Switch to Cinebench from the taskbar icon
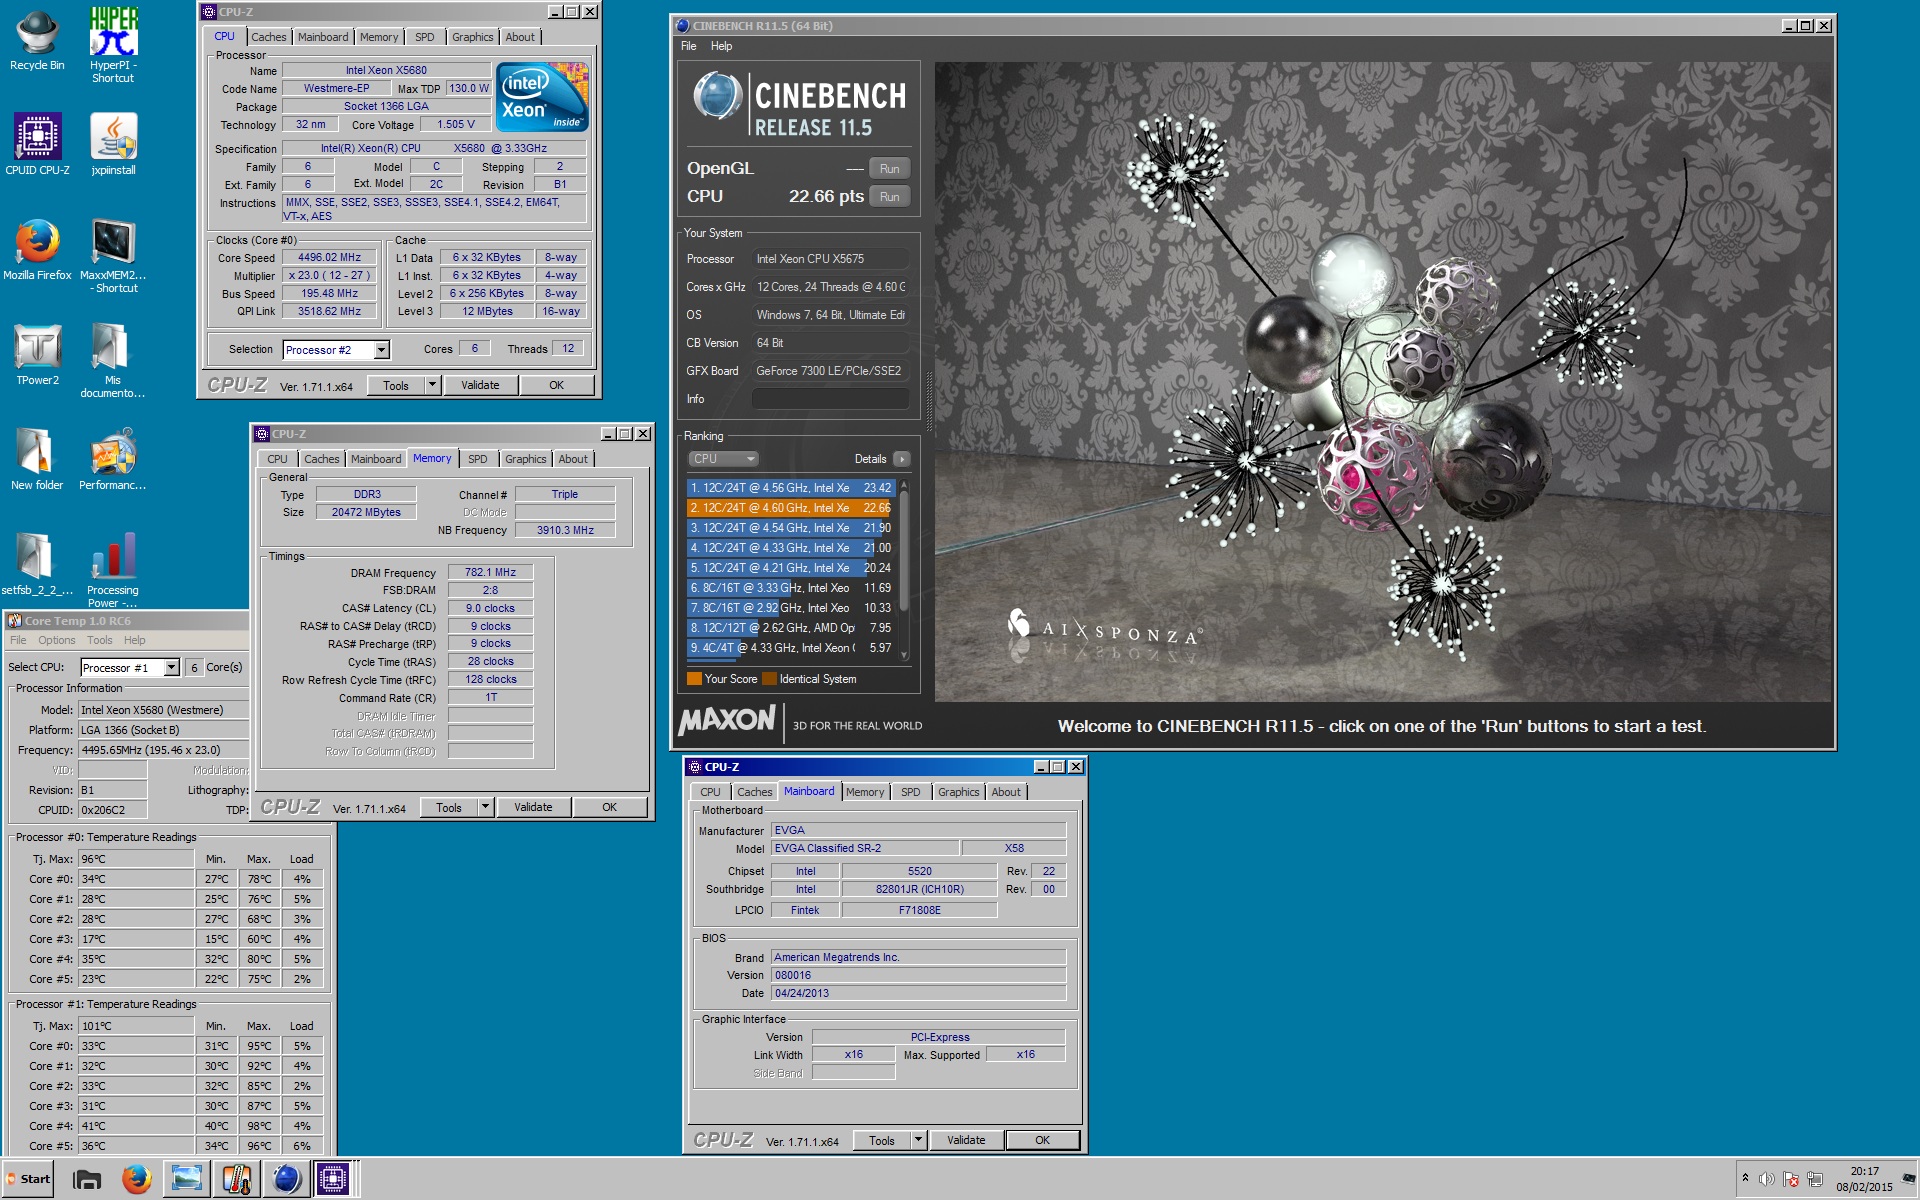 (x=286, y=1179)
